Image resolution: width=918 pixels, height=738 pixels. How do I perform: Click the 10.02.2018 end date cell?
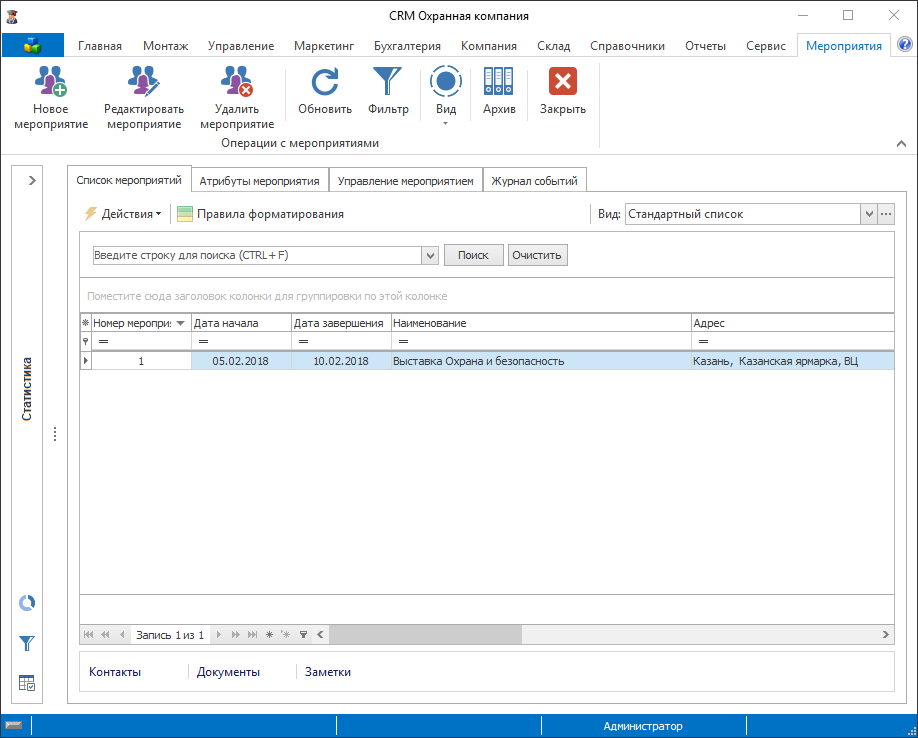pos(341,361)
